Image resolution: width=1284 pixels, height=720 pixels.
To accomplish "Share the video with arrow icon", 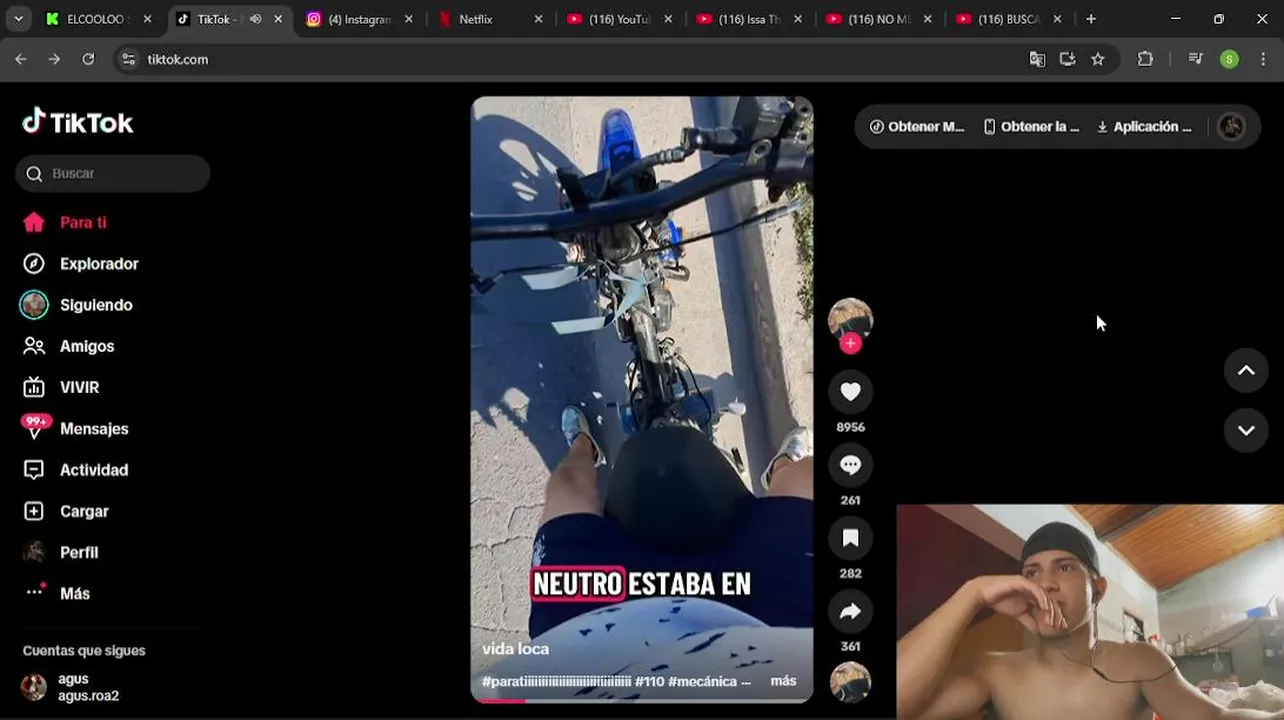I will [850, 611].
